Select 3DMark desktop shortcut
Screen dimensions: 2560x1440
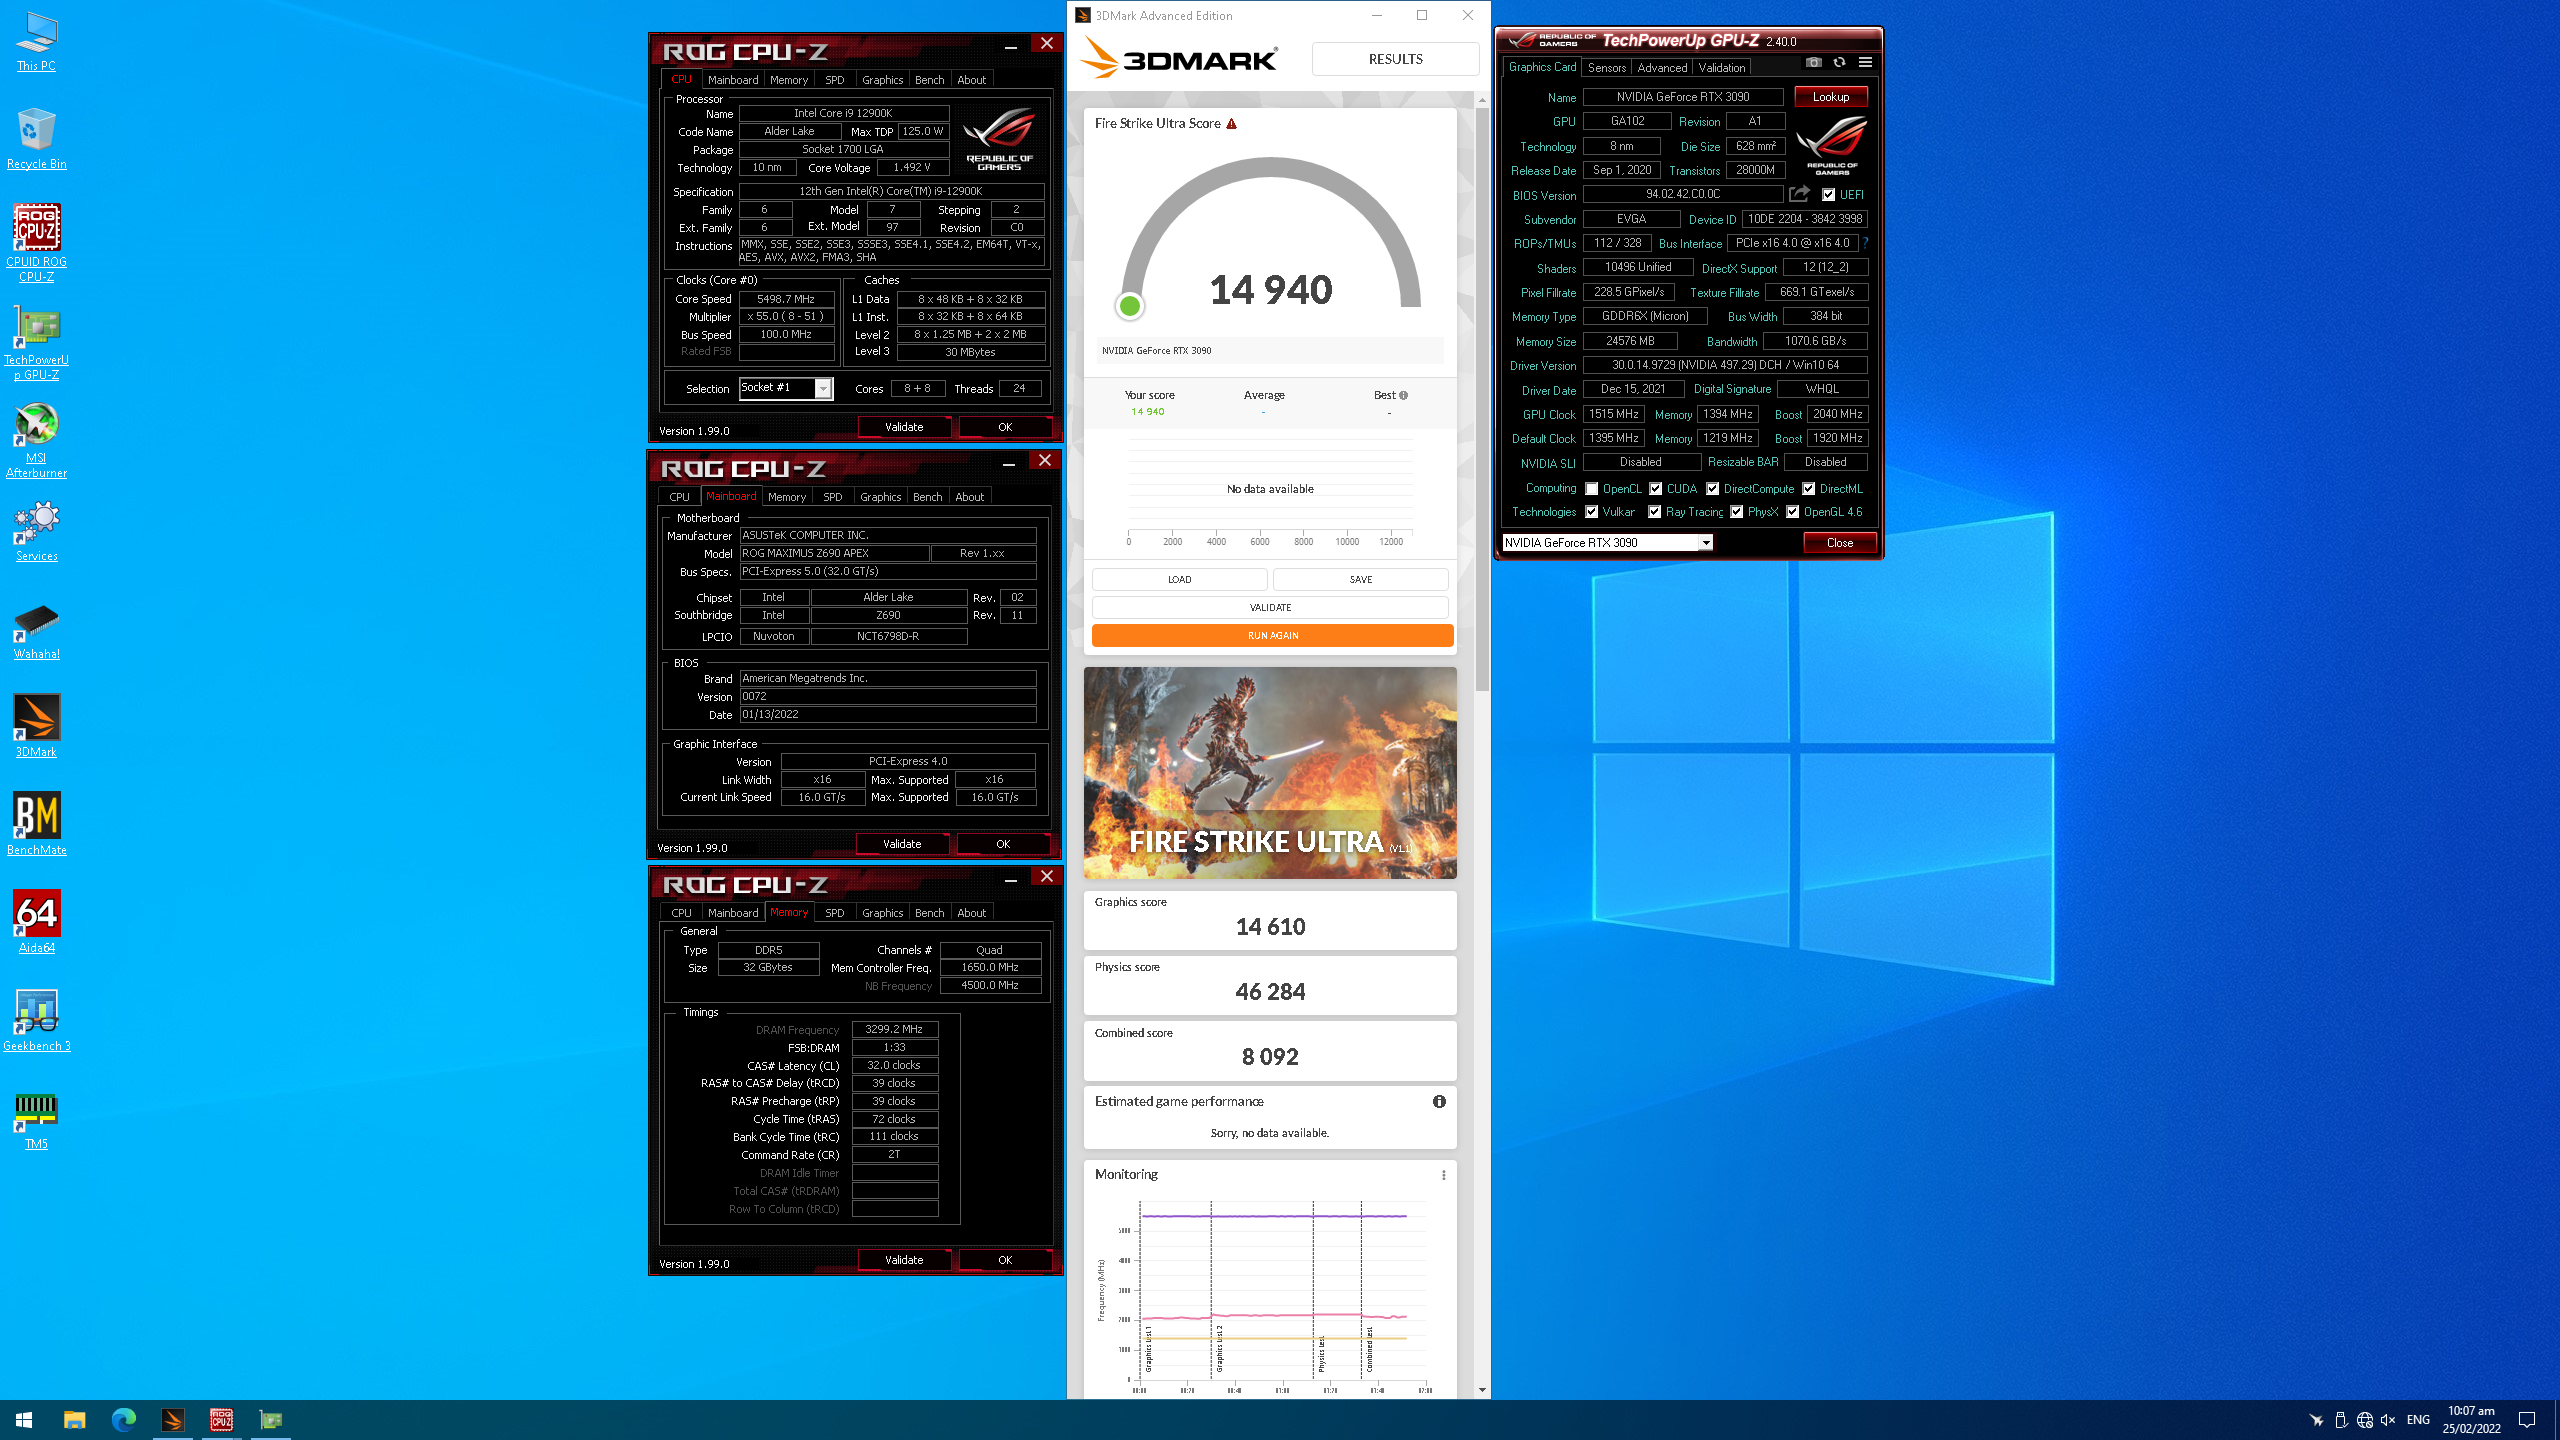(x=36, y=727)
